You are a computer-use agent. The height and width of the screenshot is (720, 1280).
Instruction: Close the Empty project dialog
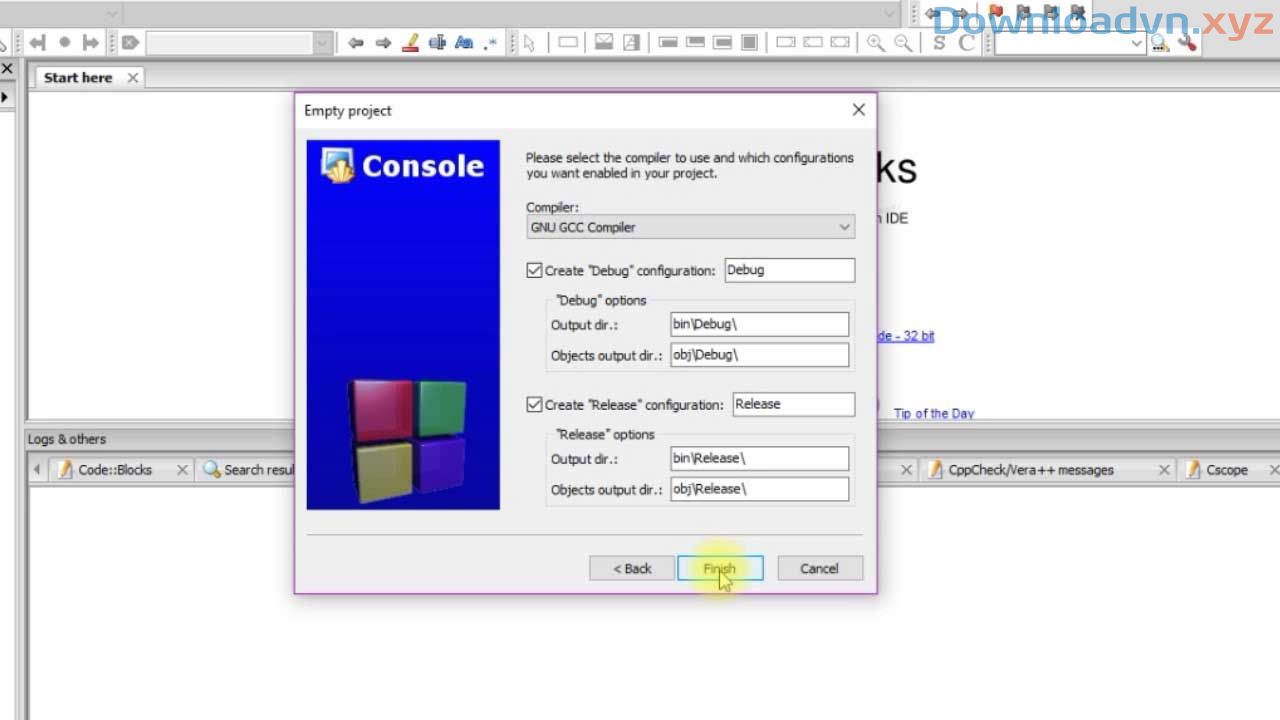click(x=858, y=110)
